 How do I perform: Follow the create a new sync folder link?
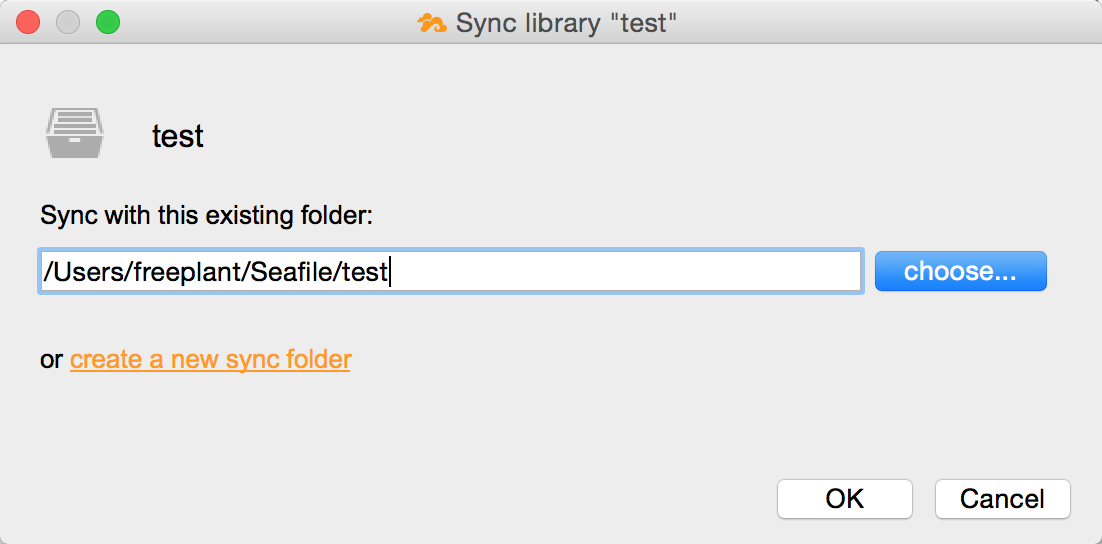[x=210, y=360]
